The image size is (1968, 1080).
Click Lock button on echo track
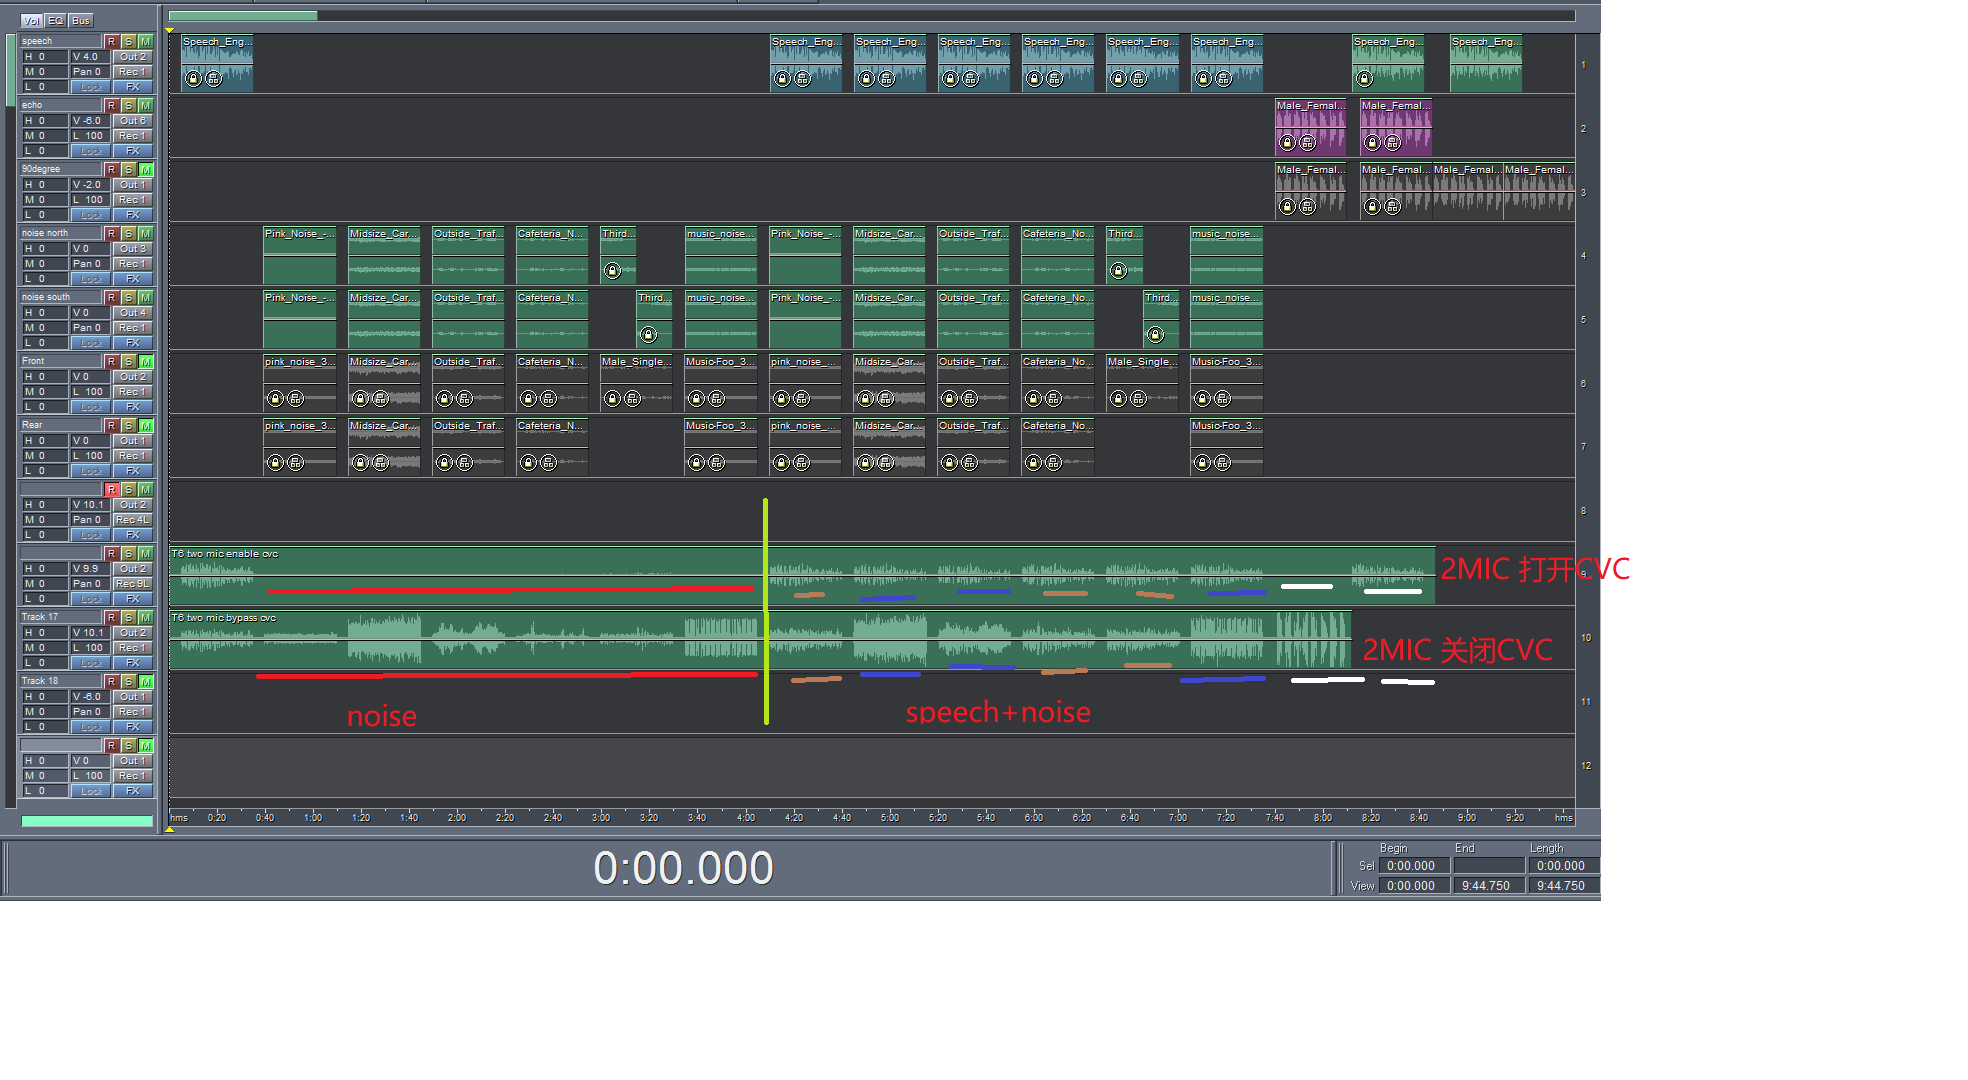[x=91, y=151]
